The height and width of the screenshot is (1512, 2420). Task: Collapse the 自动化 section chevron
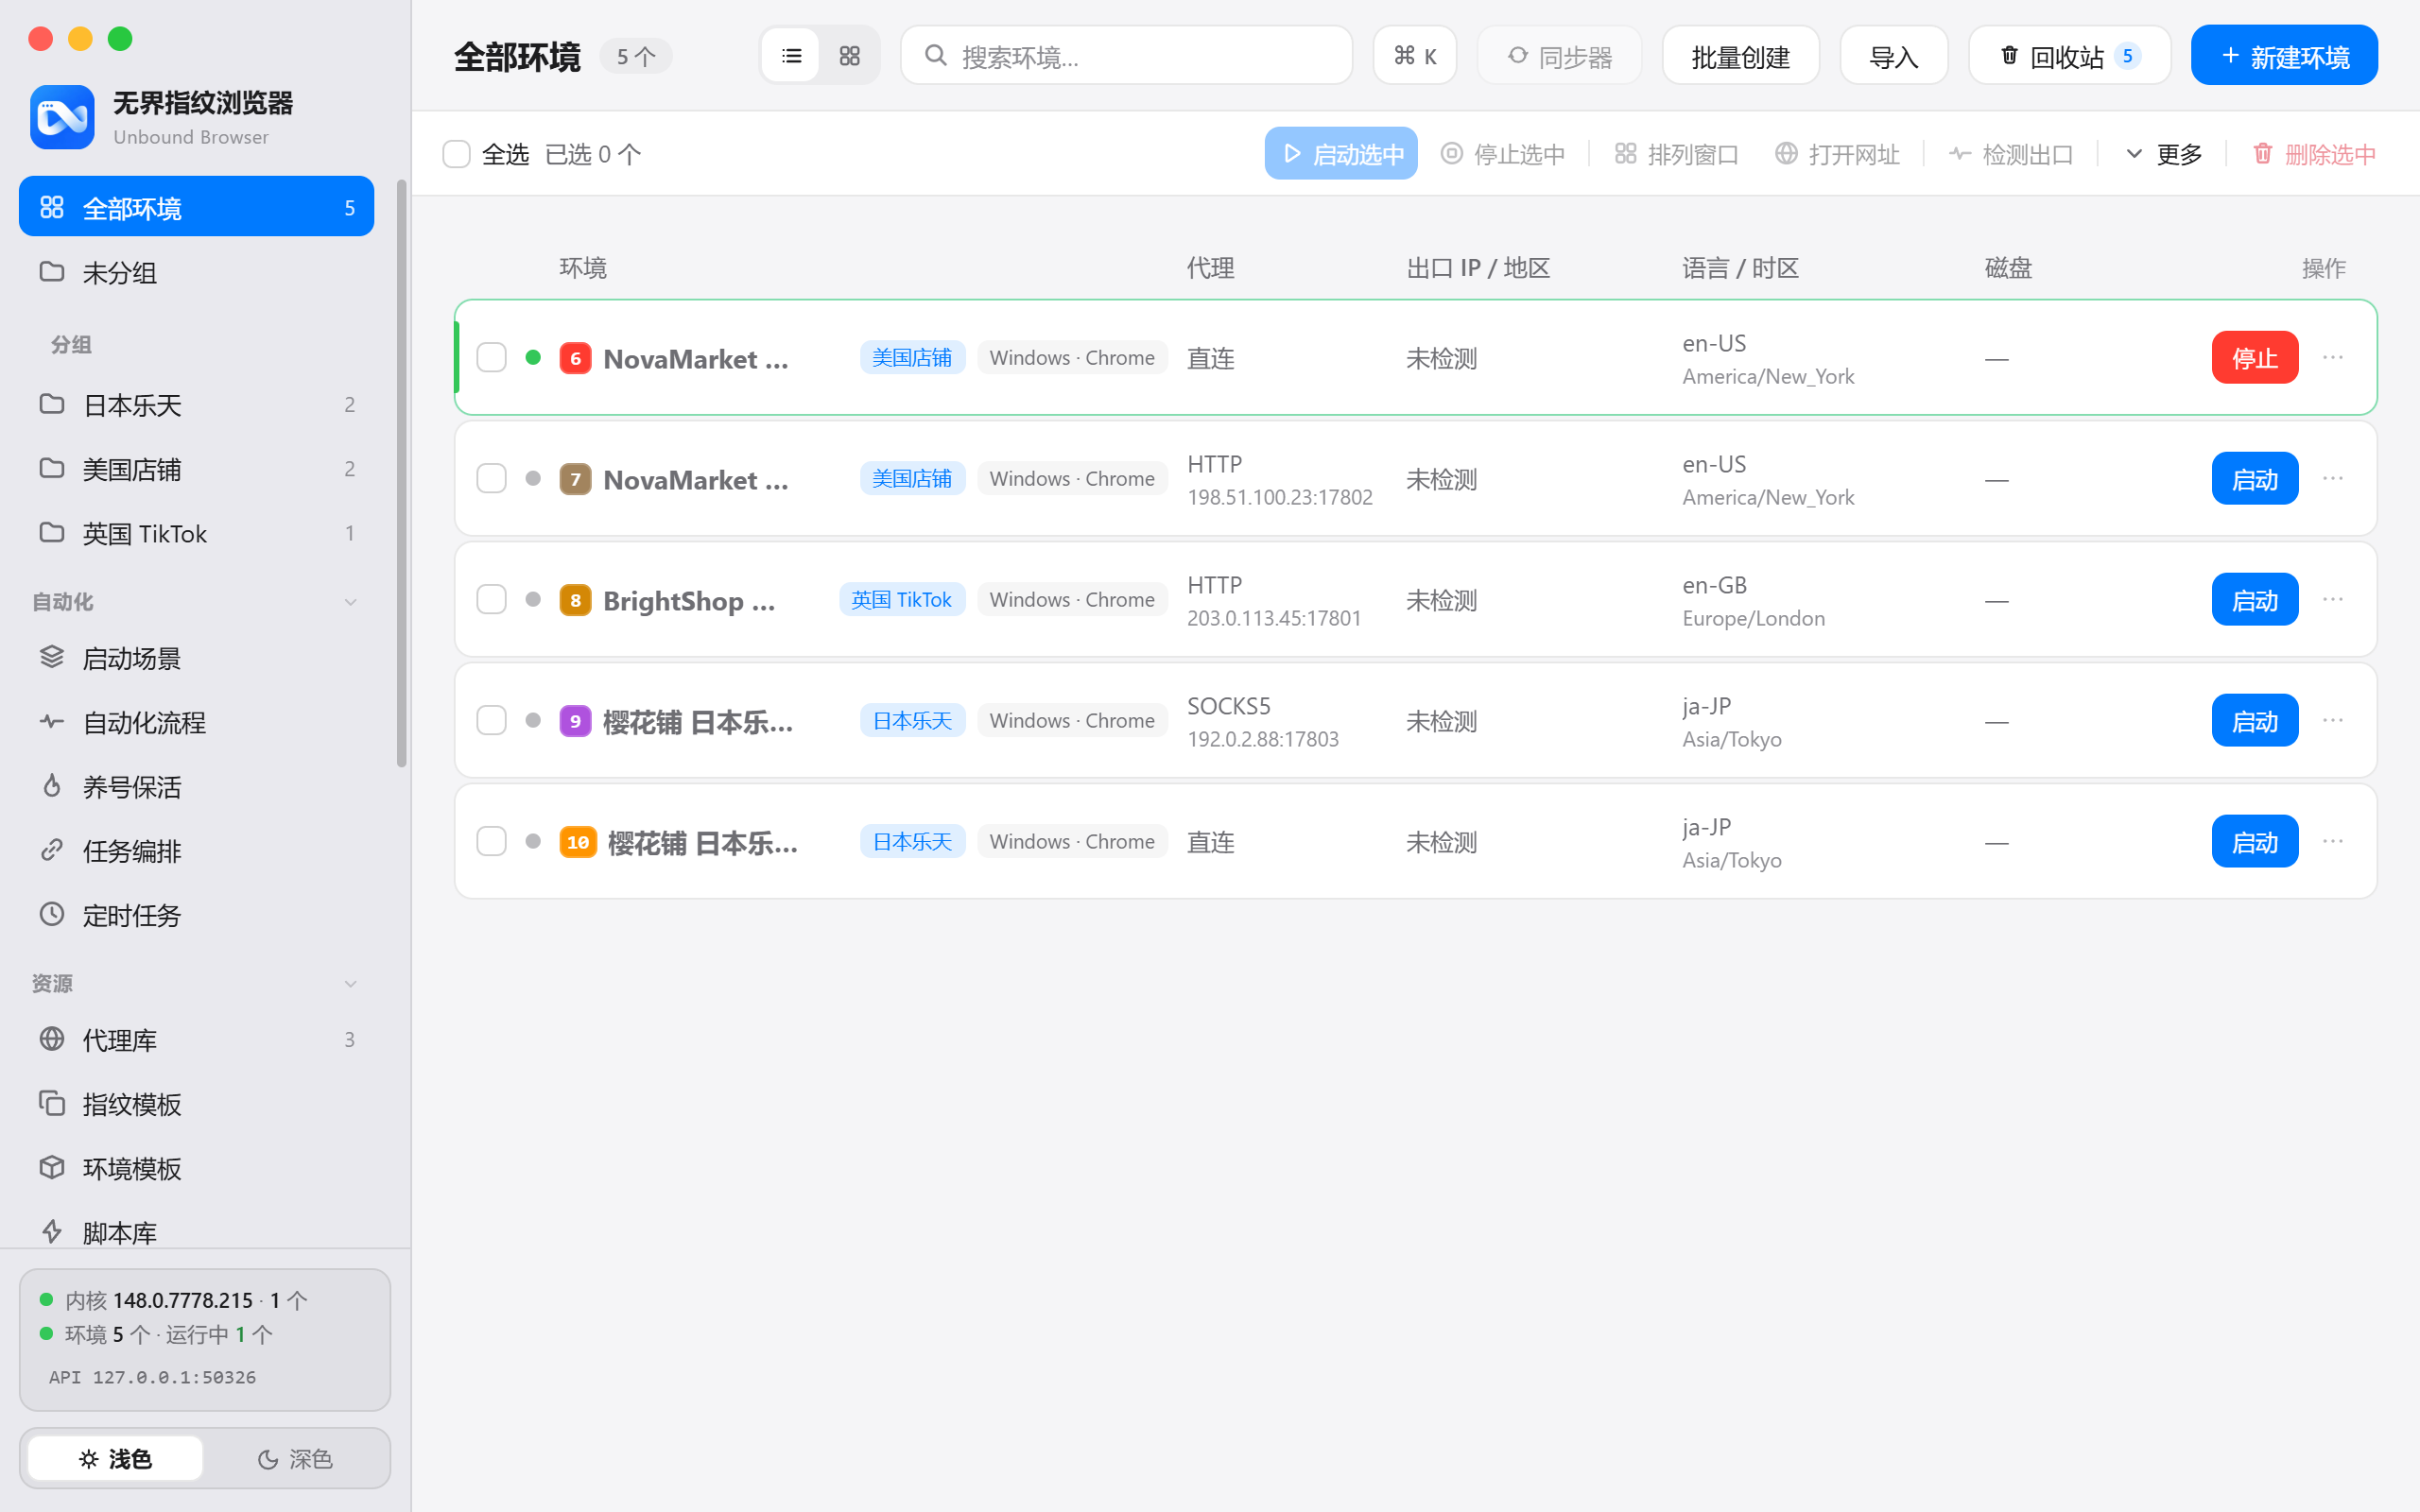pyautogui.click(x=350, y=602)
